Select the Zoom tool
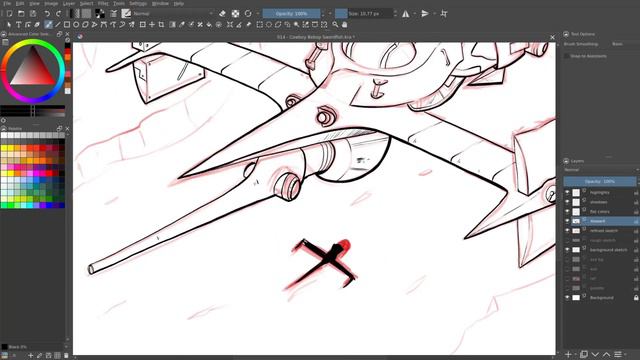This screenshot has height=360, width=640. [x=335, y=24]
